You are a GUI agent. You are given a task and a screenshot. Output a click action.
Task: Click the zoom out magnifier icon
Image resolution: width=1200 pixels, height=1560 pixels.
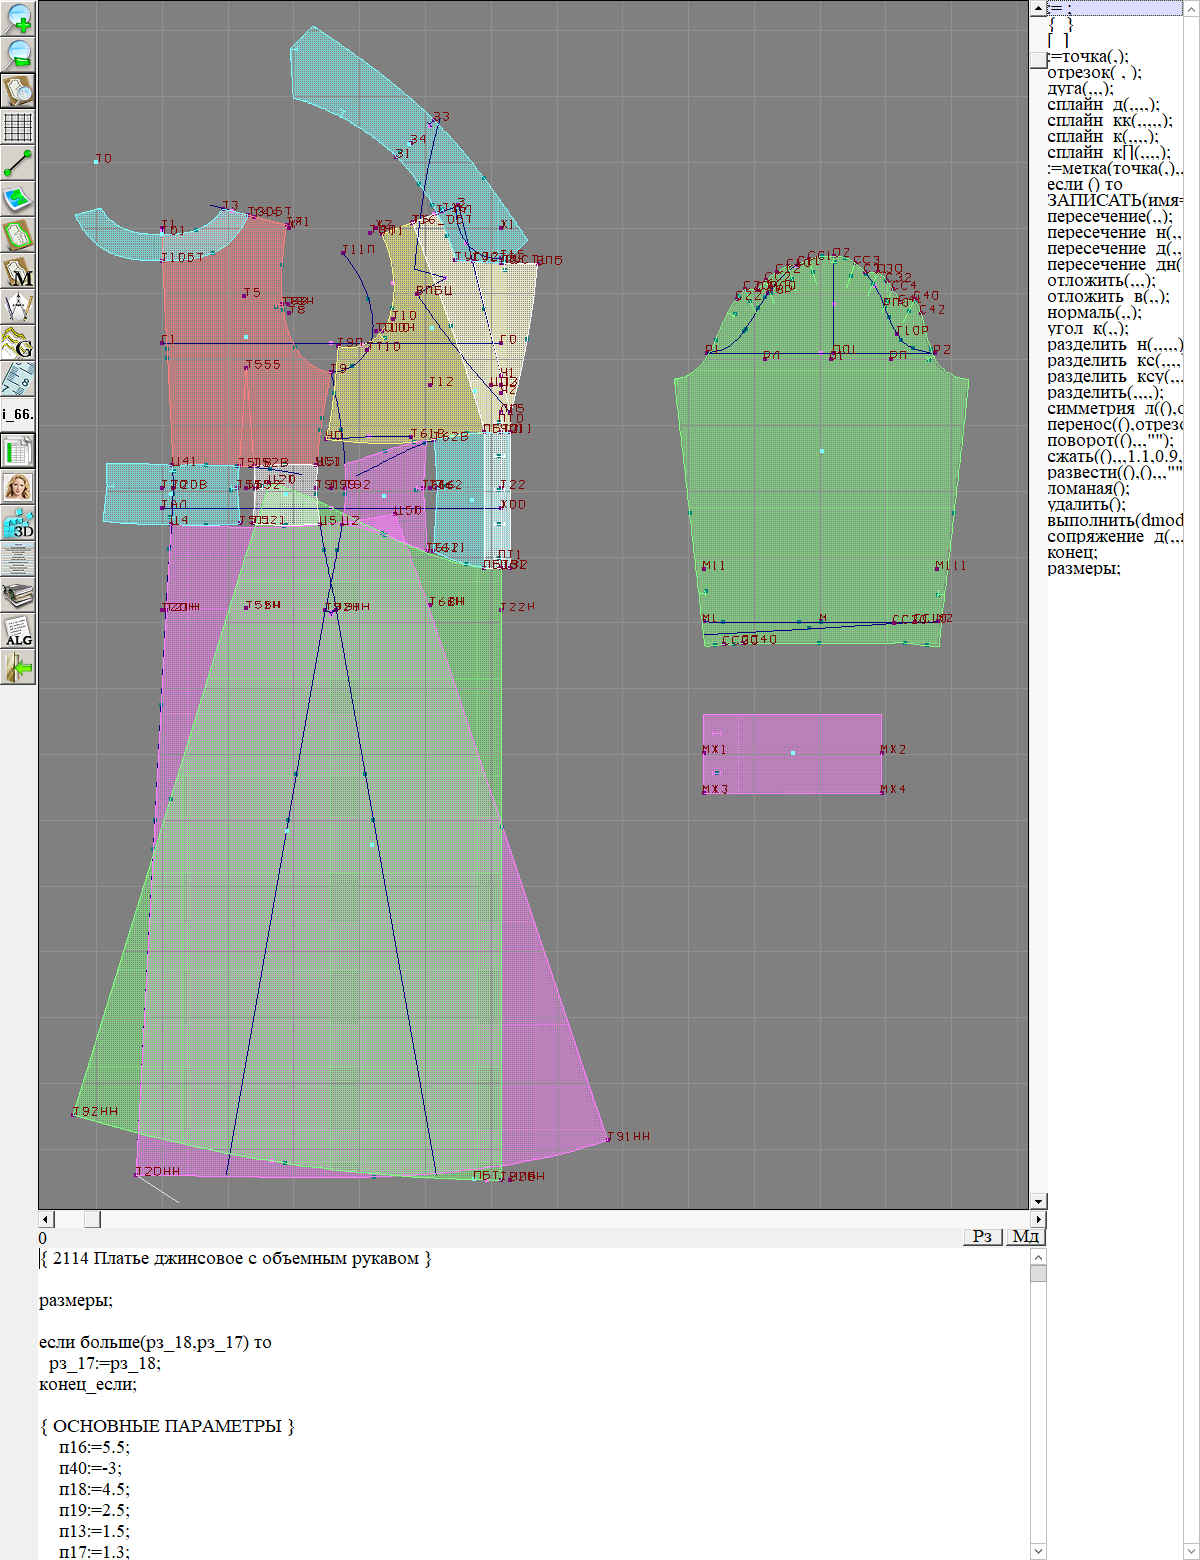[x=18, y=54]
